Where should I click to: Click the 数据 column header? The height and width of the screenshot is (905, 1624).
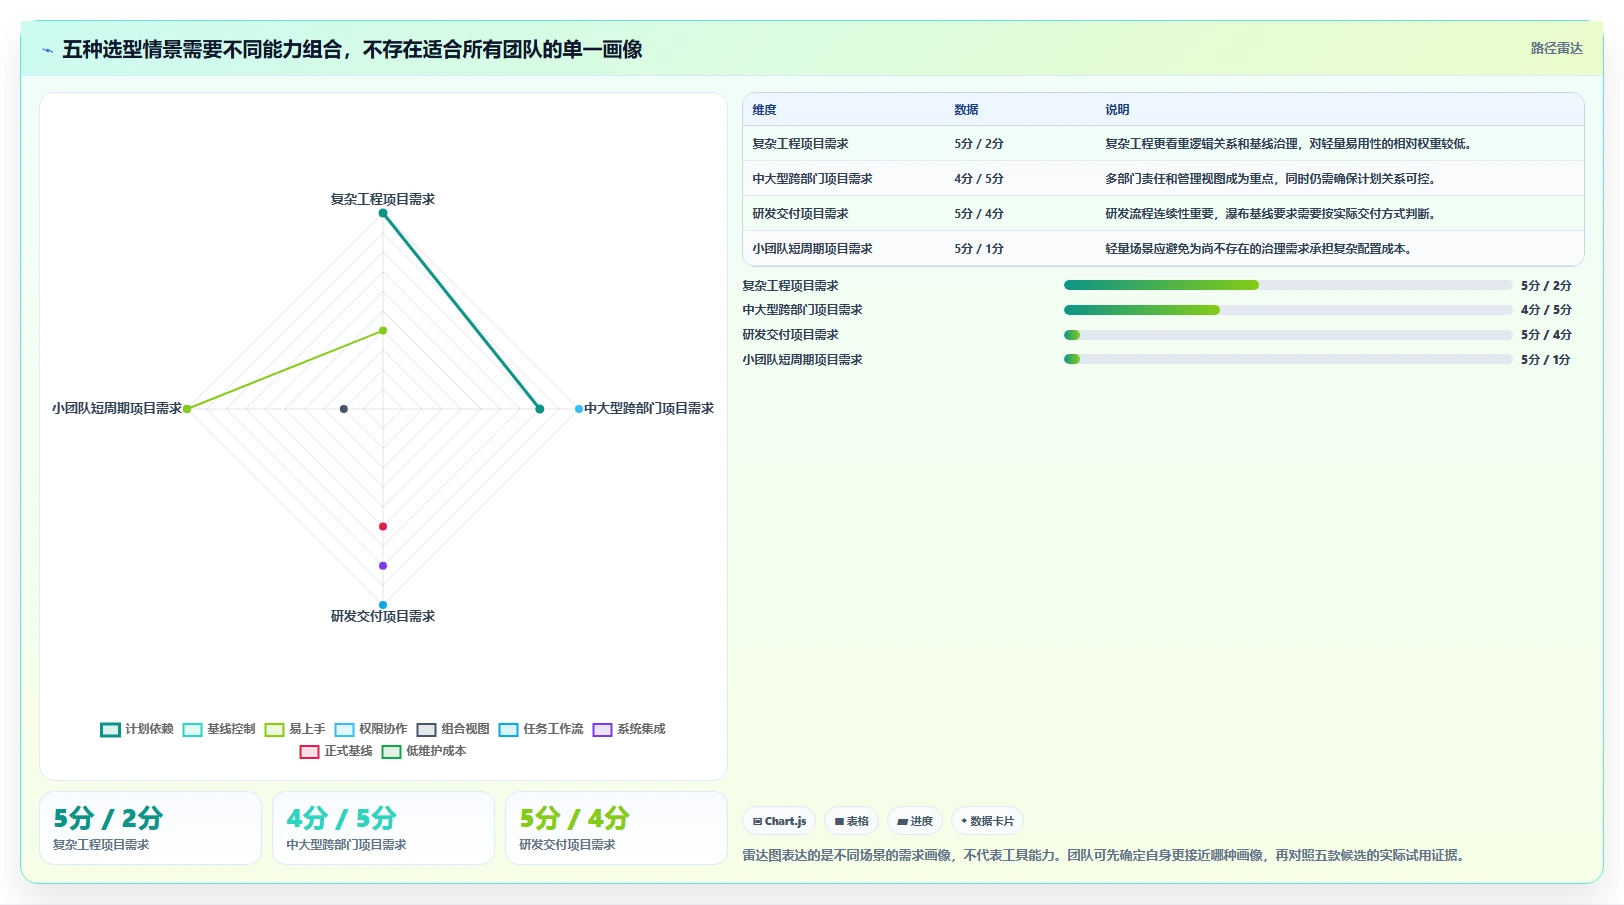click(966, 110)
